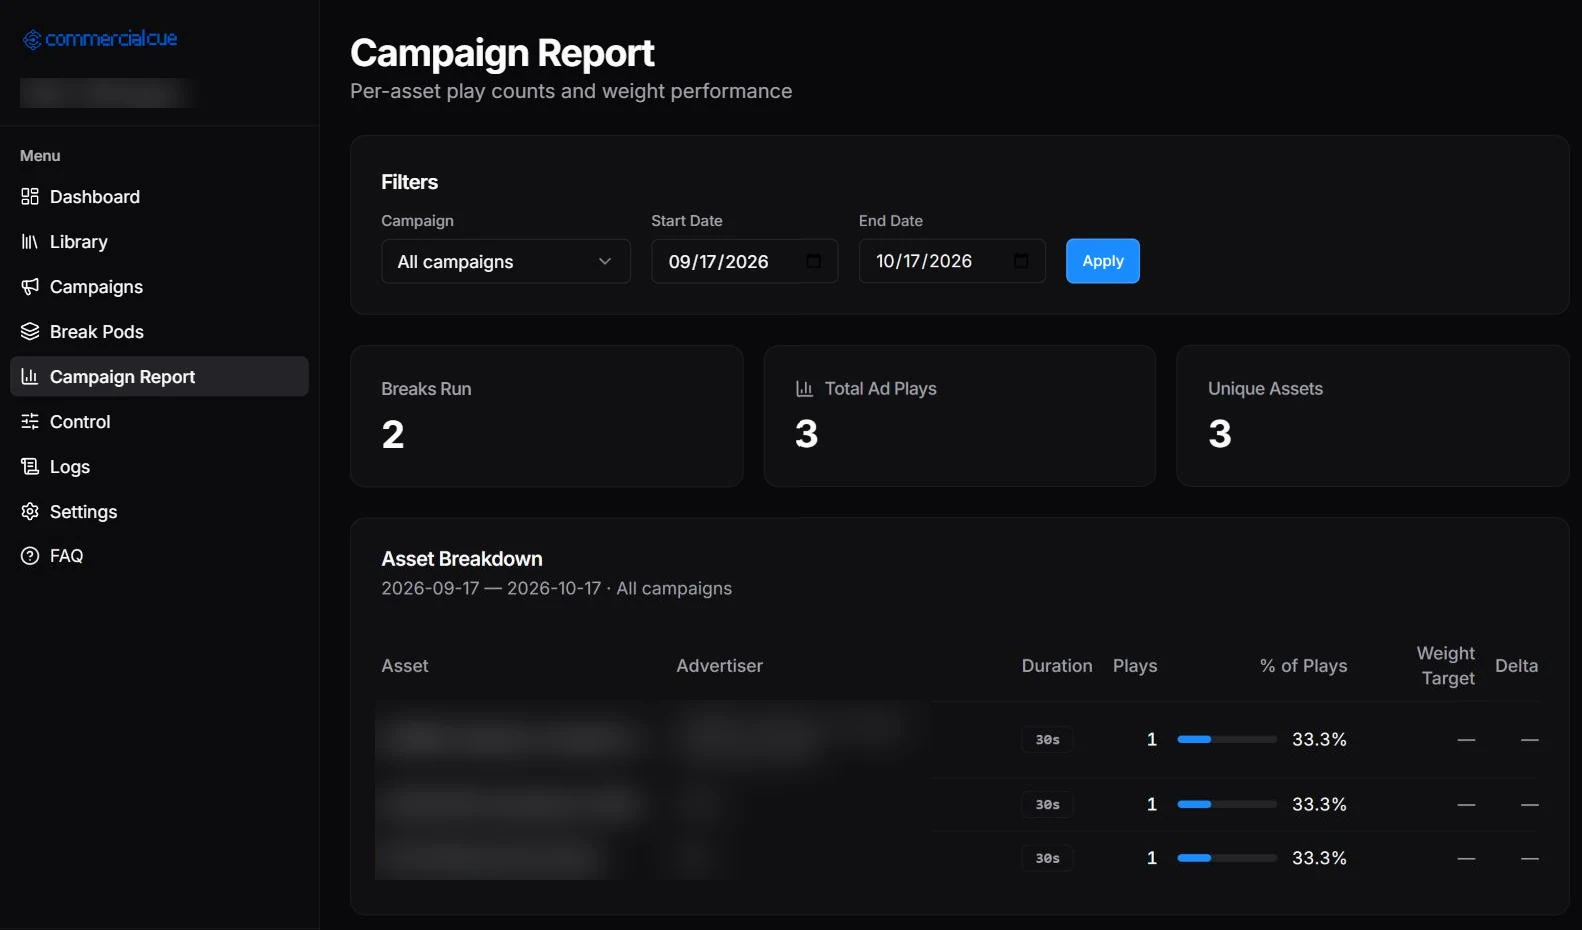Open the Dashboard menu item
1582x930 pixels.
click(160, 196)
